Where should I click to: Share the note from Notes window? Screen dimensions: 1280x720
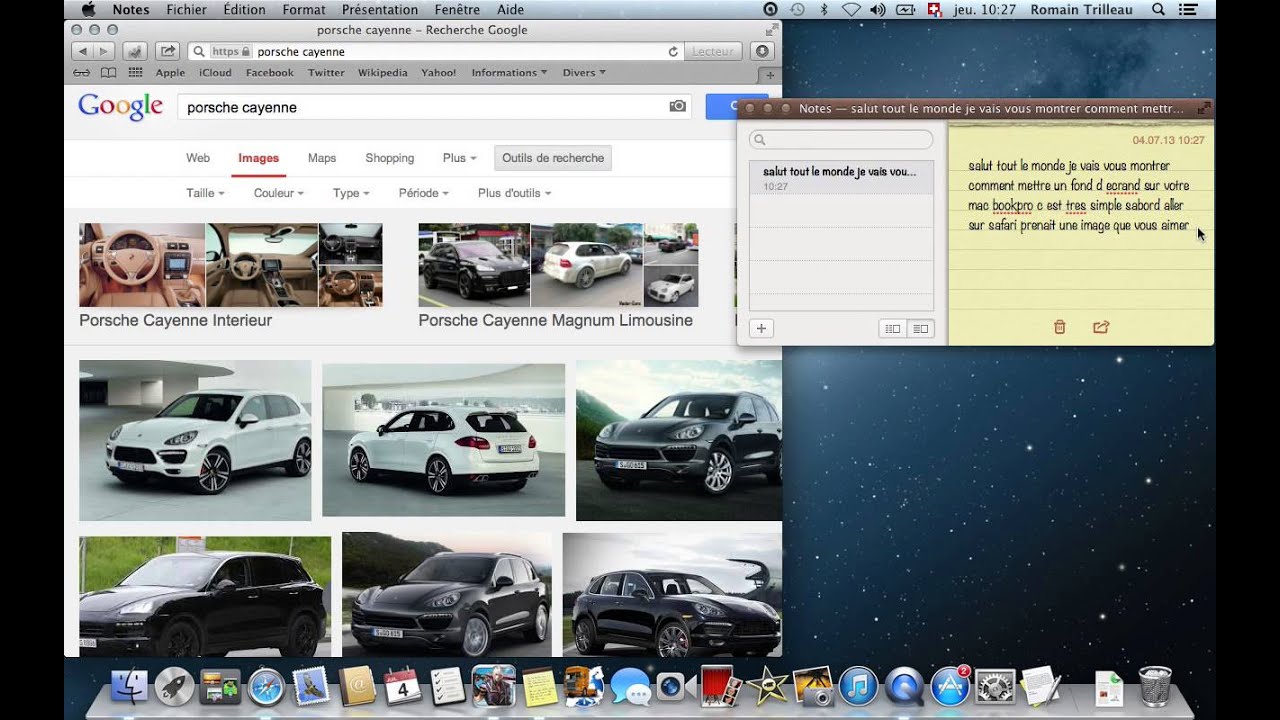point(1101,327)
